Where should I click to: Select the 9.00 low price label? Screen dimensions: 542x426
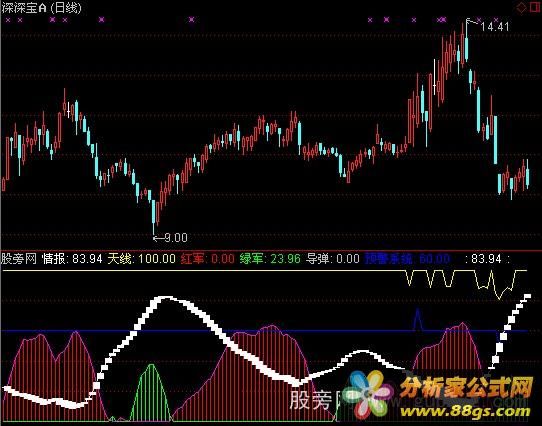coord(176,238)
